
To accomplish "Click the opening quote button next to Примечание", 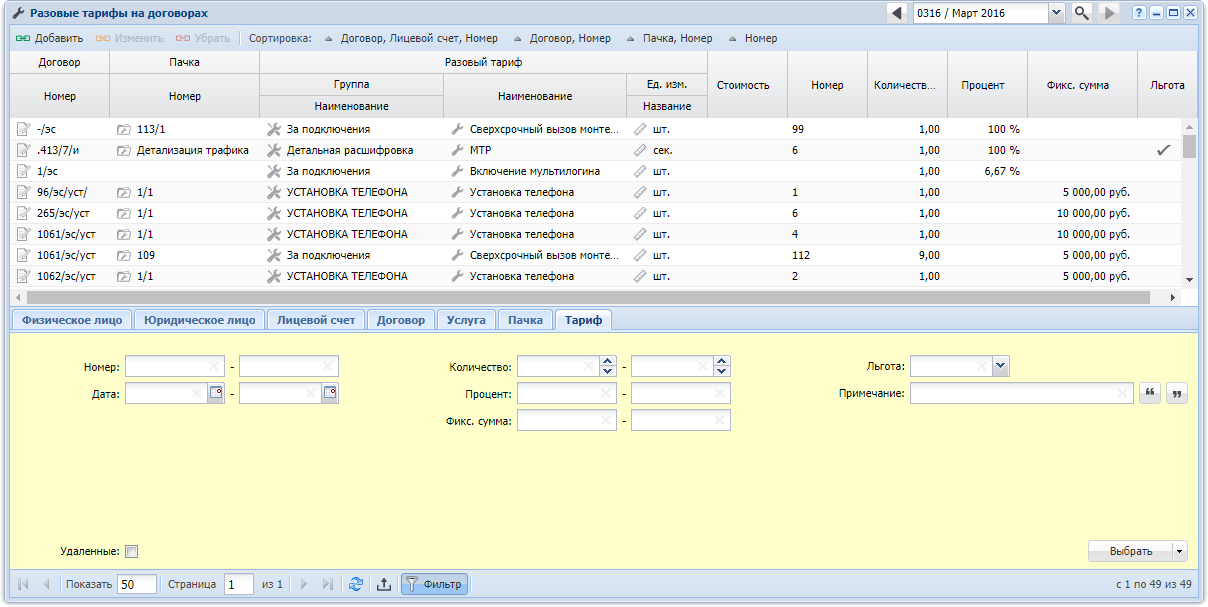I will pos(1150,394).
